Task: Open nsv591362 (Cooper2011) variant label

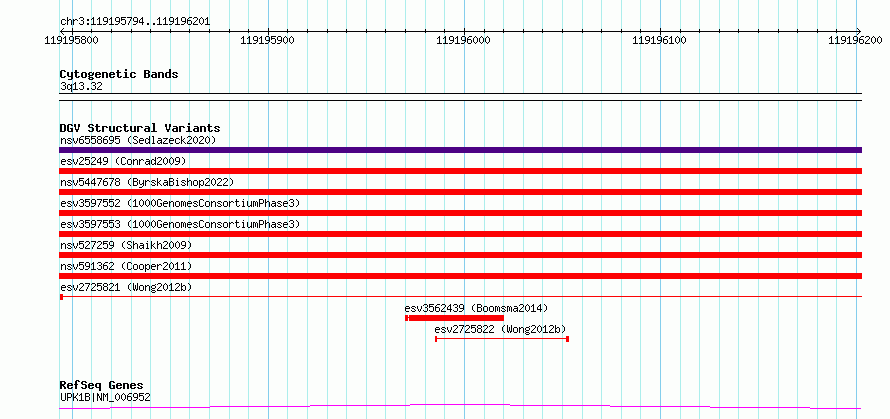Action: tap(126, 266)
